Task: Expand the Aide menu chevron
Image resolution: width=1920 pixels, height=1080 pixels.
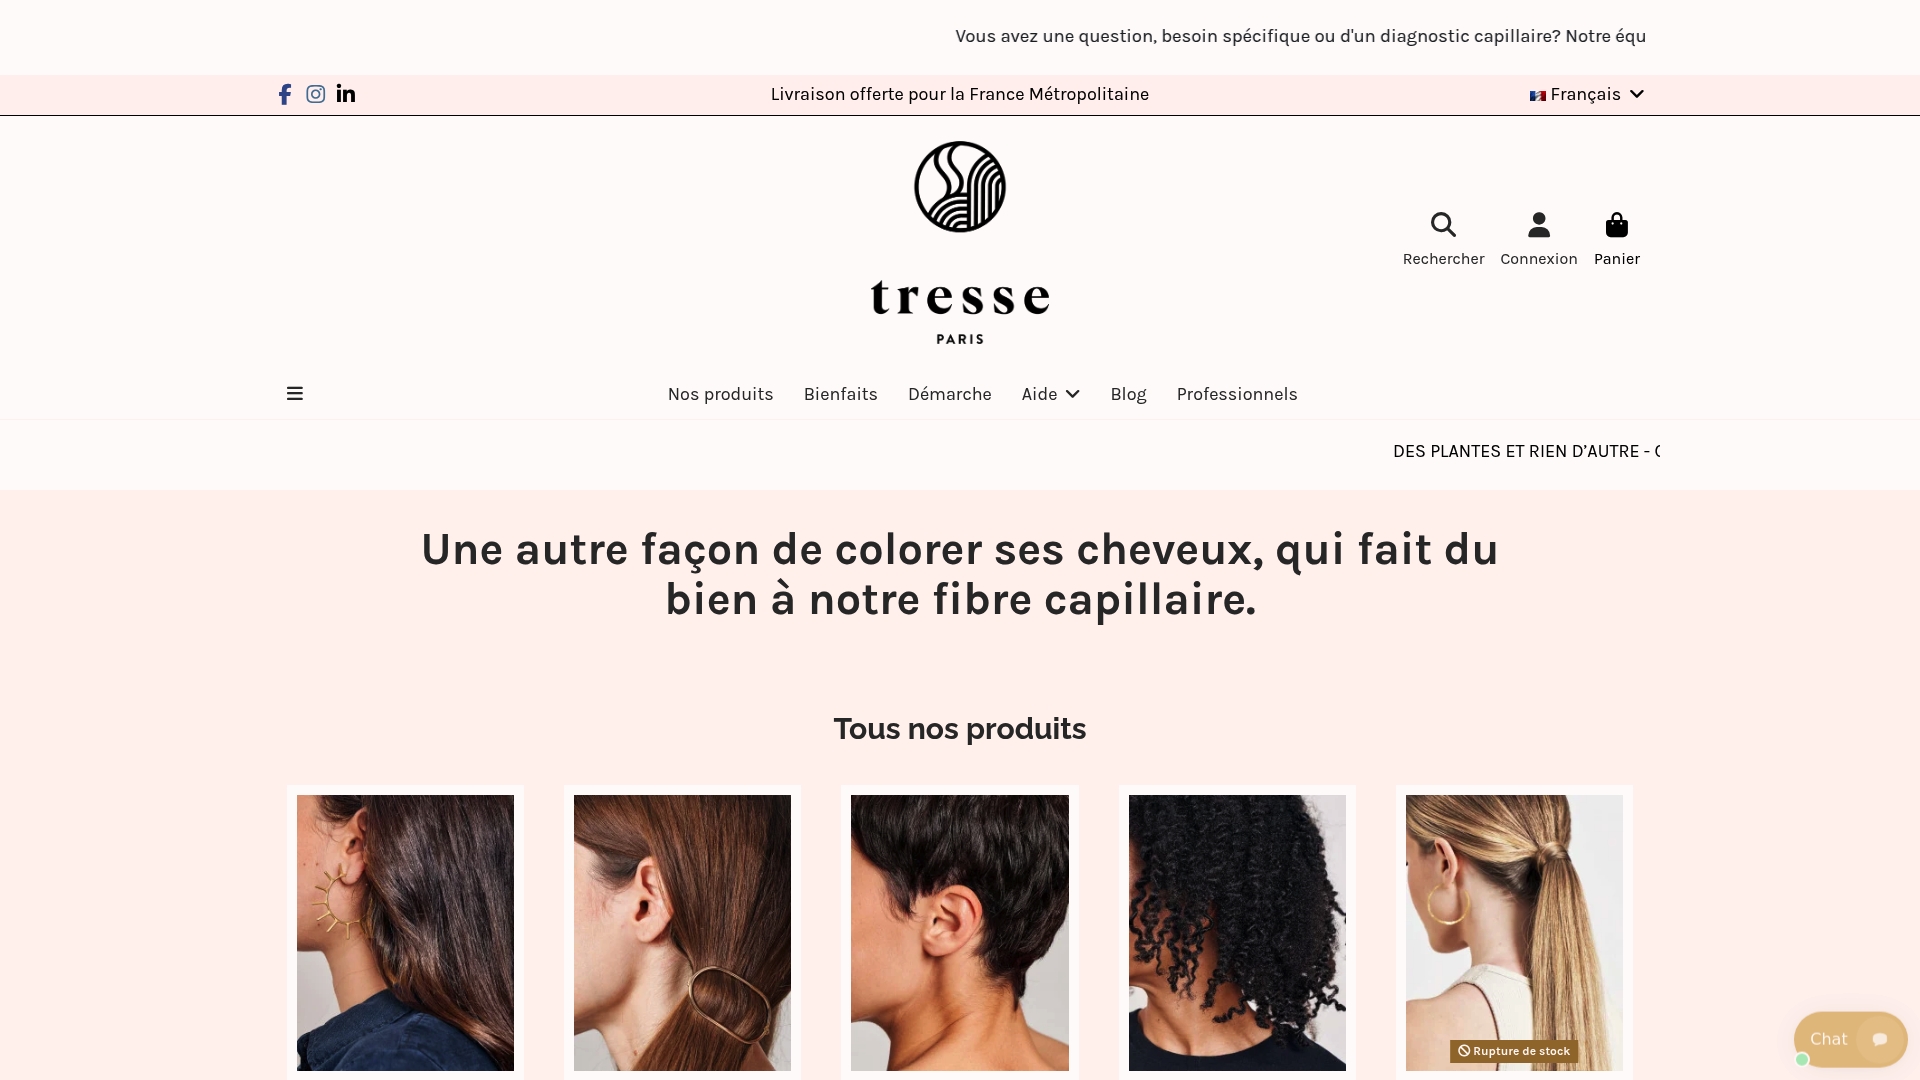Action: (x=1073, y=394)
